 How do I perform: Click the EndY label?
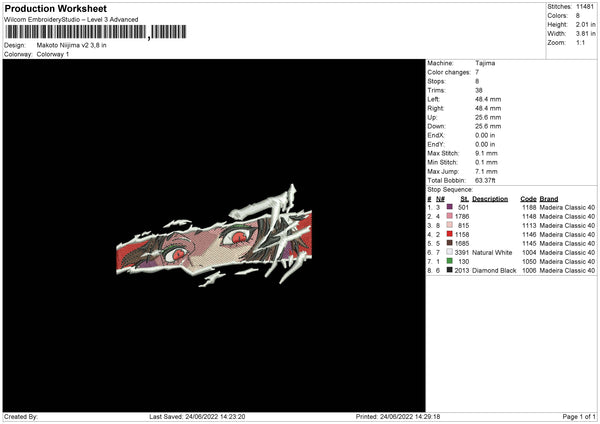click(436, 144)
